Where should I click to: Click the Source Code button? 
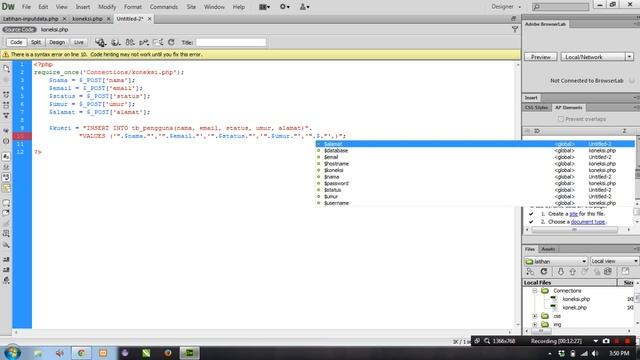click(19, 29)
